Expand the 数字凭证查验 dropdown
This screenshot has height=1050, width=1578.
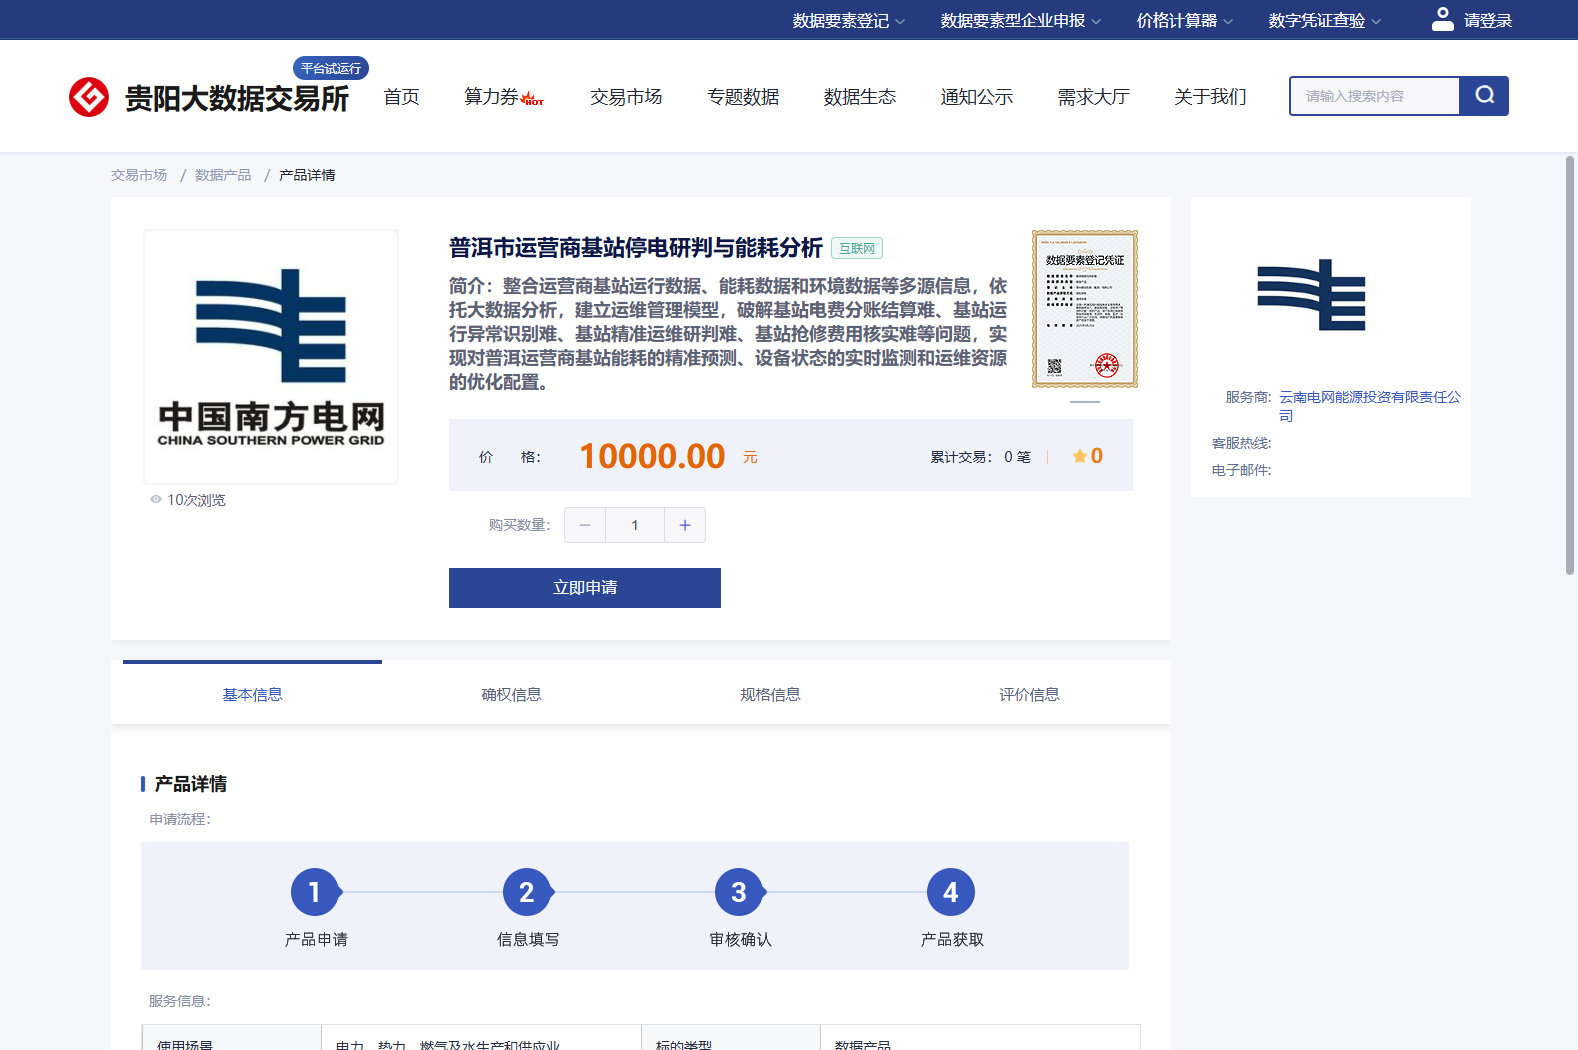tap(1324, 20)
